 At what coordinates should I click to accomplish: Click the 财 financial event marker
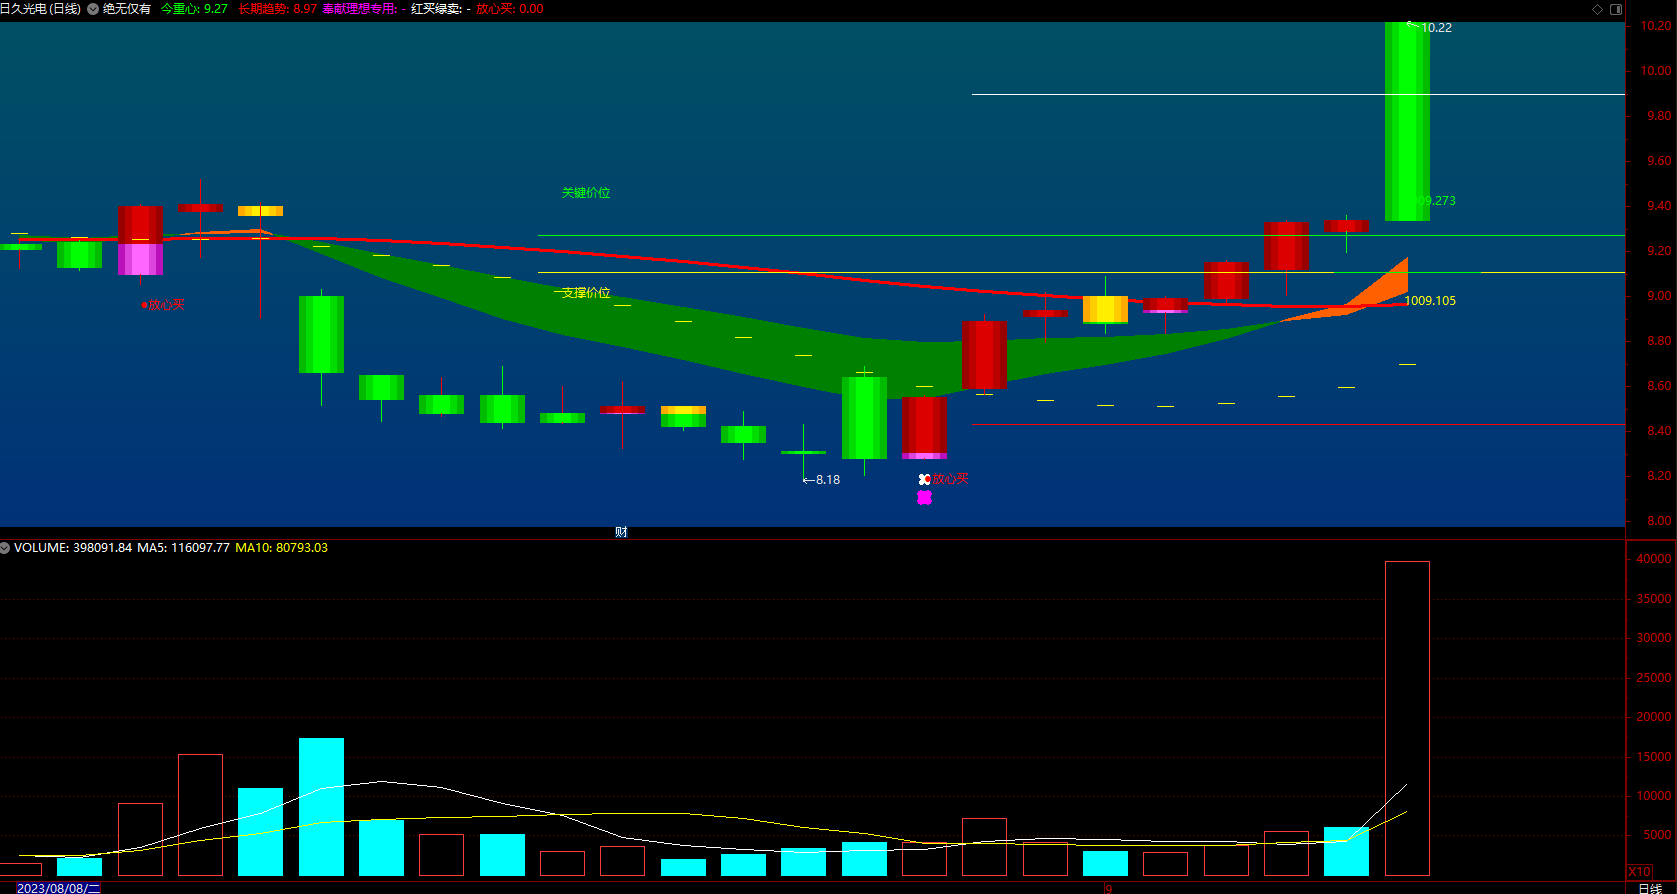621,532
